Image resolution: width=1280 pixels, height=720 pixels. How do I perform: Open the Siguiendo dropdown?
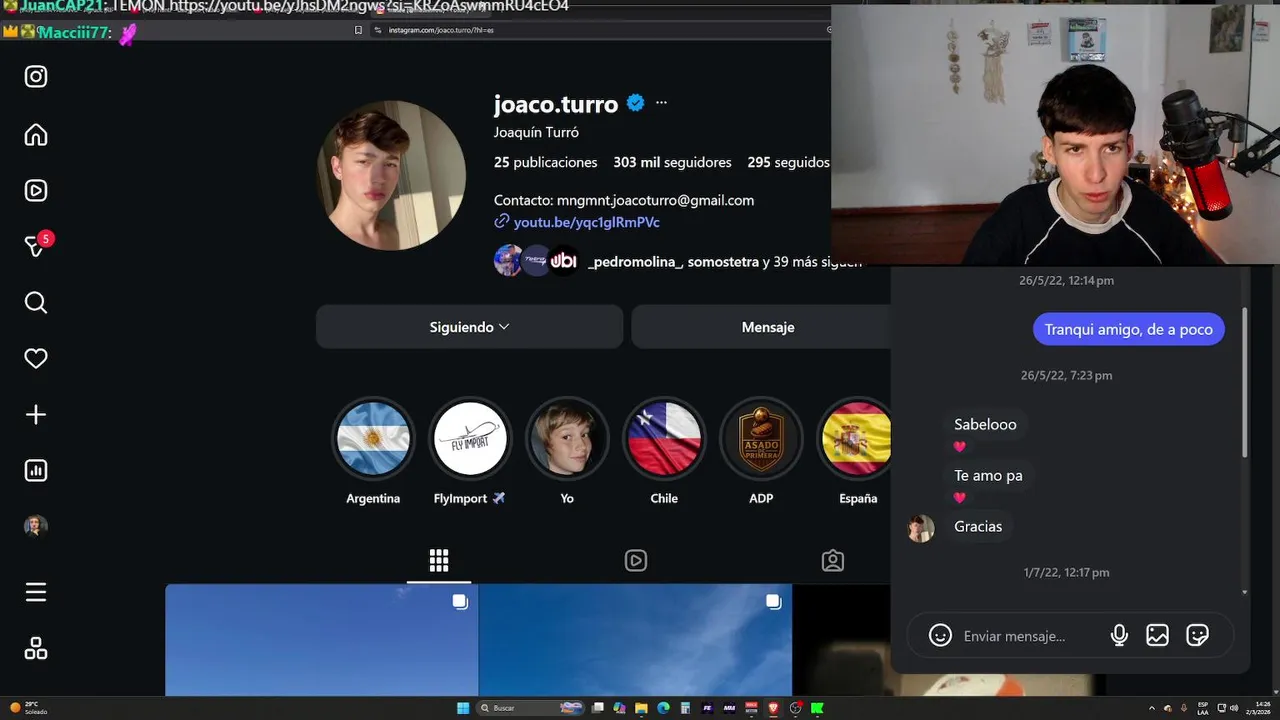[469, 327]
